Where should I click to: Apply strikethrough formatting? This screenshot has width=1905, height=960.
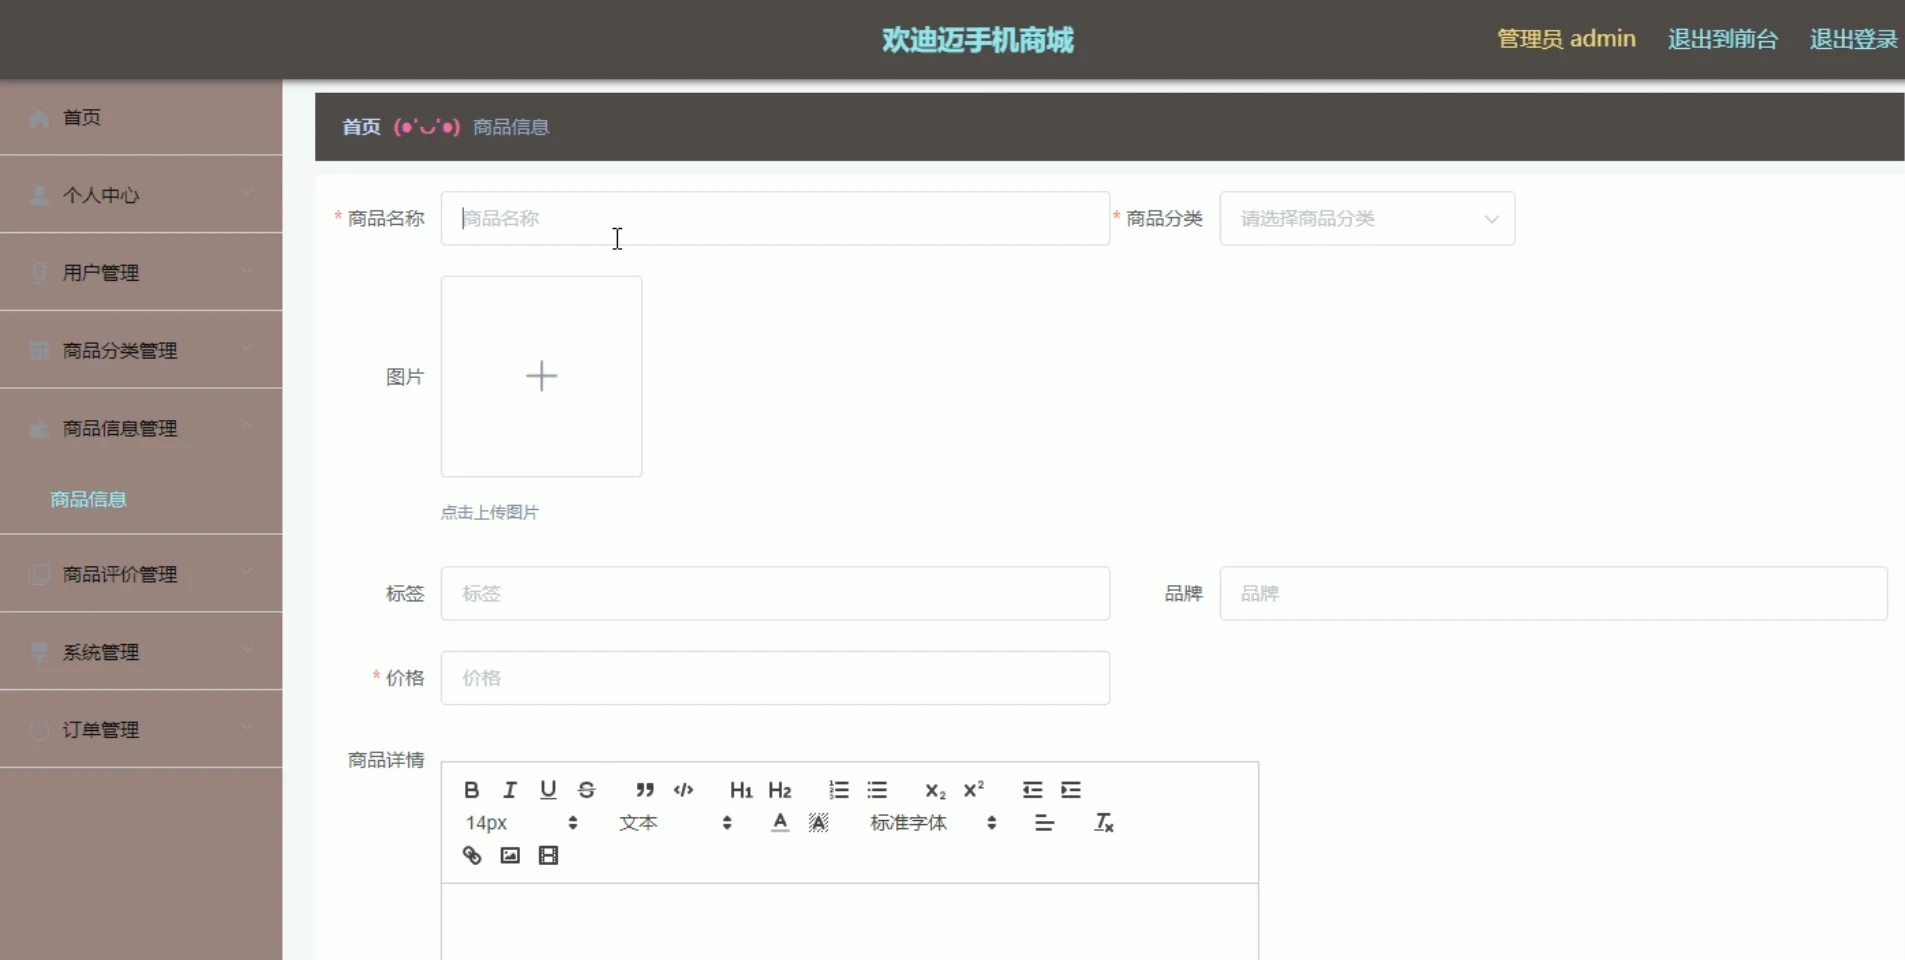coord(587,789)
